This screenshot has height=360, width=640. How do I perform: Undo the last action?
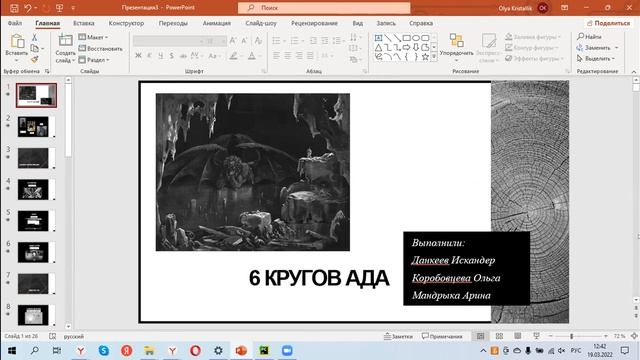click(x=27, y=8)
